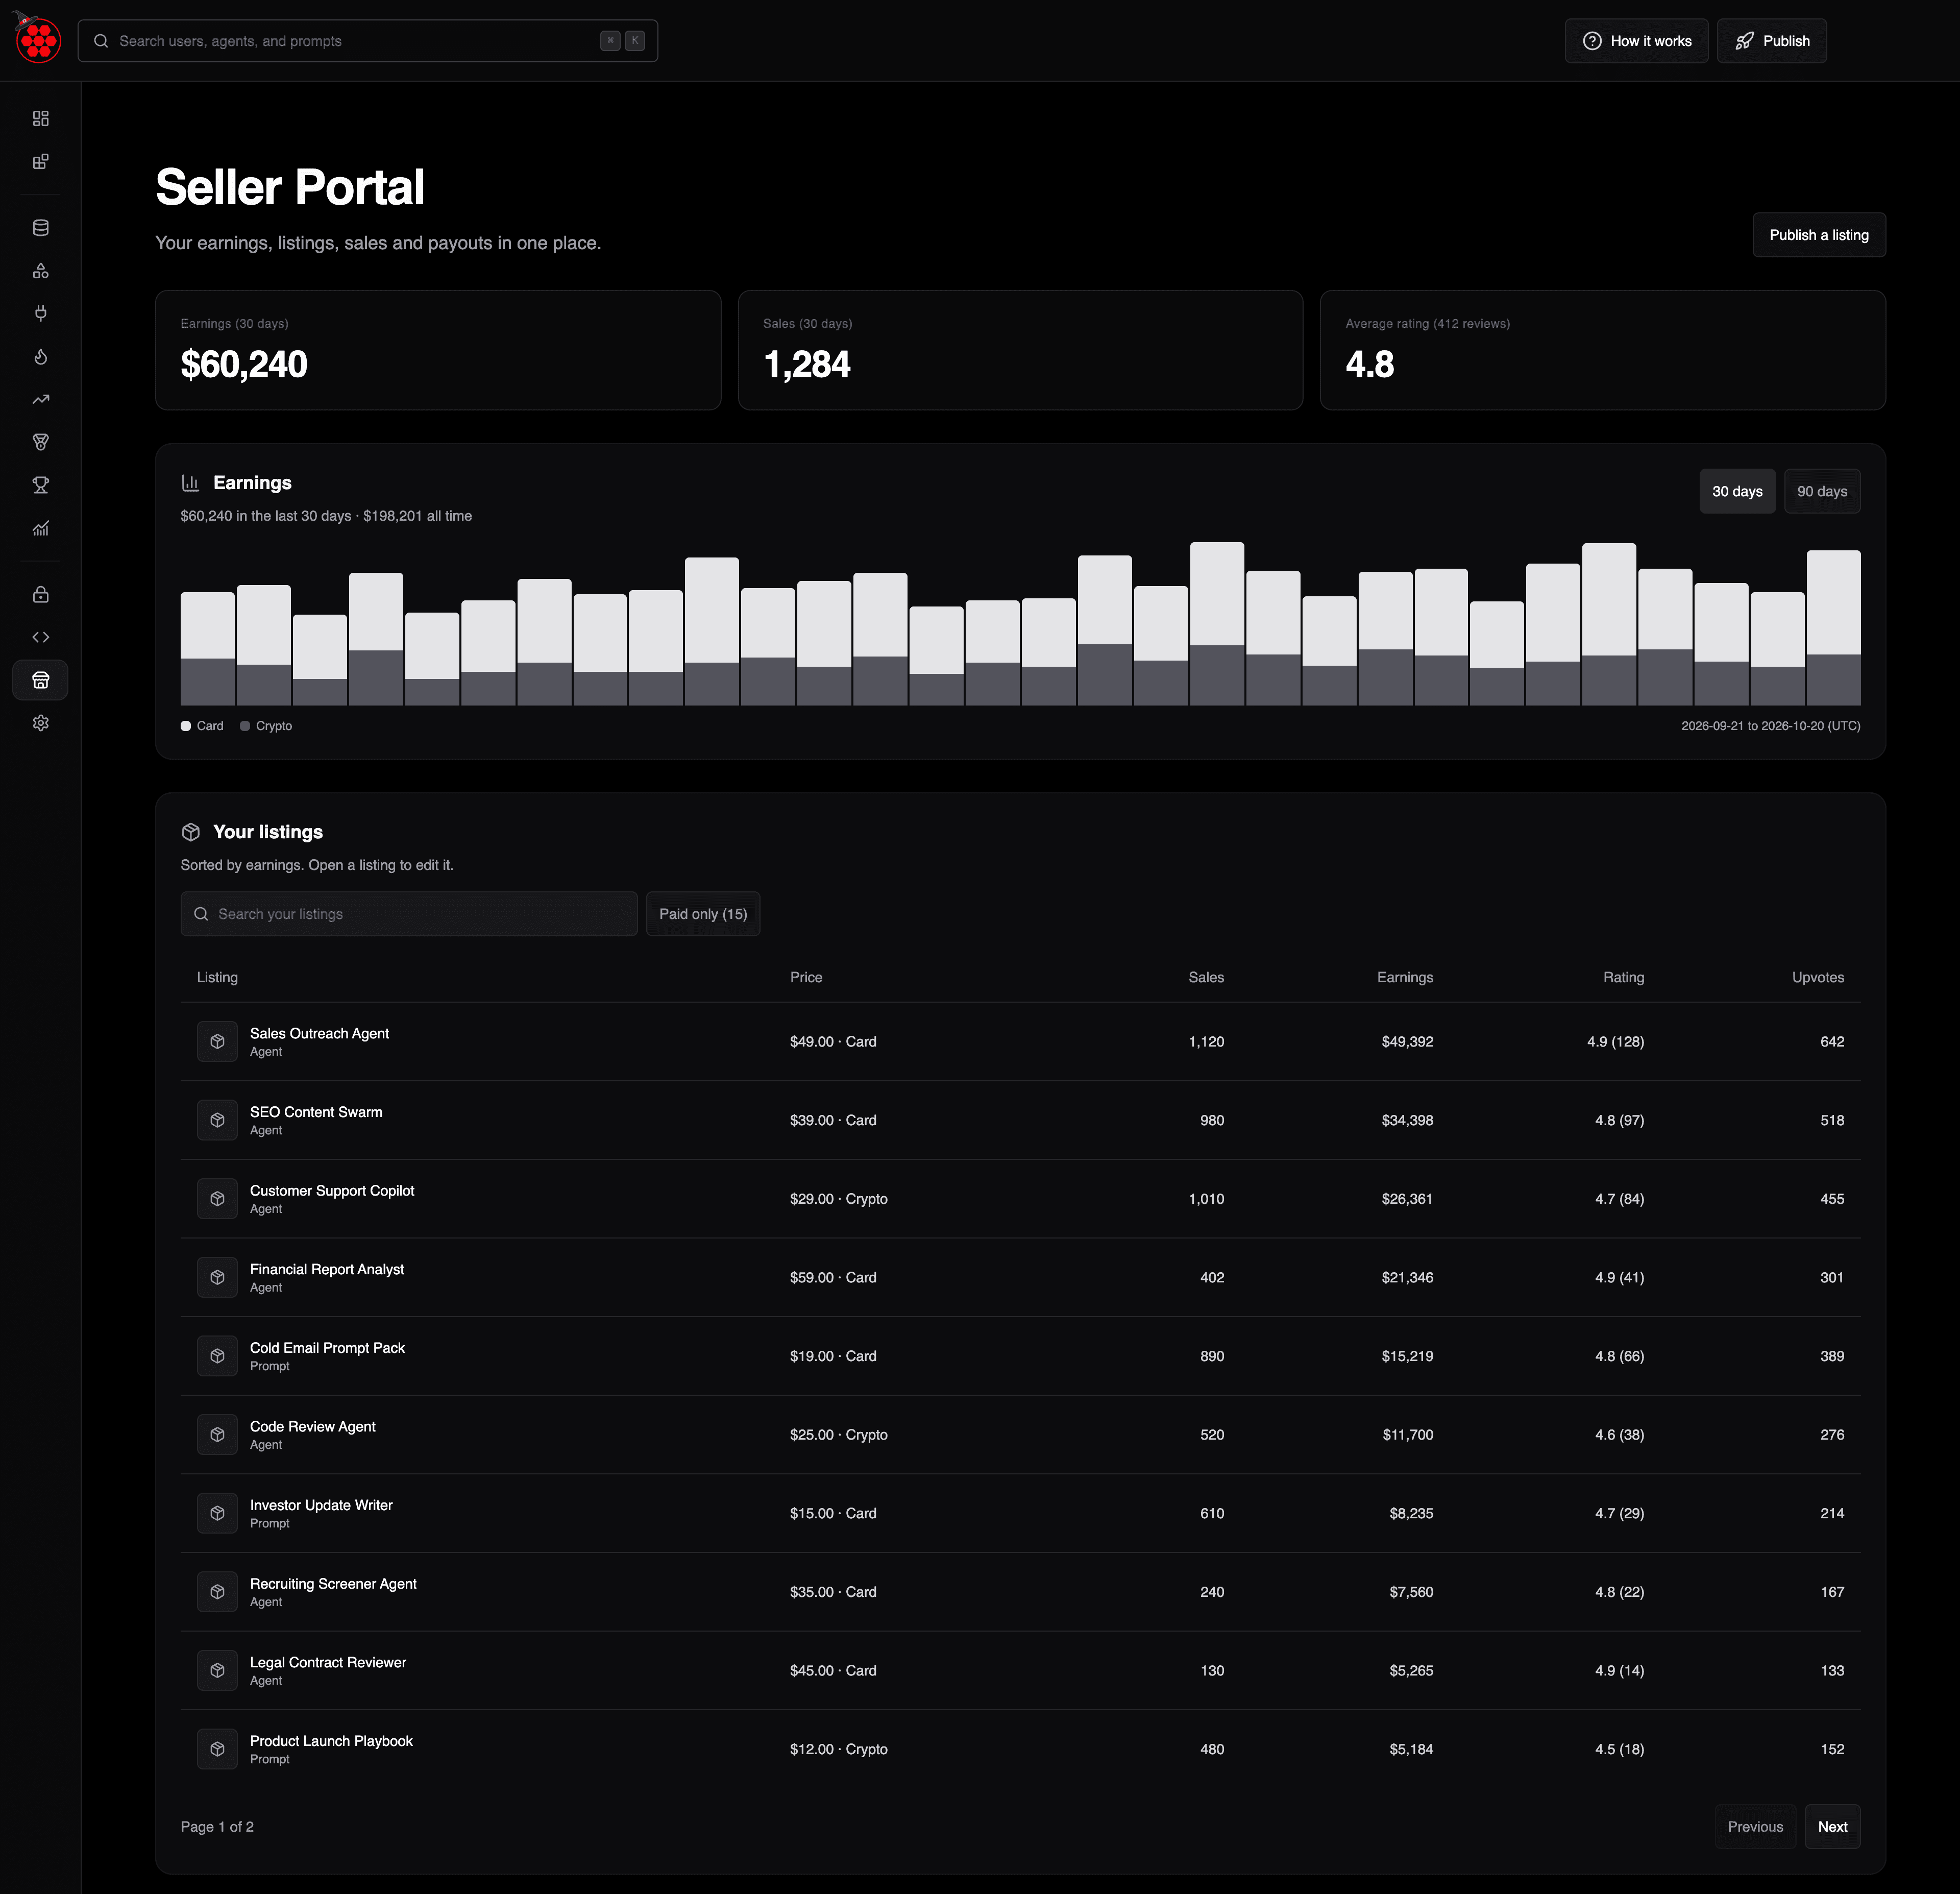Focus the Search your listings field
Image resolution: width=1960 pixels, height=1894 pixels.
point(409,914)
